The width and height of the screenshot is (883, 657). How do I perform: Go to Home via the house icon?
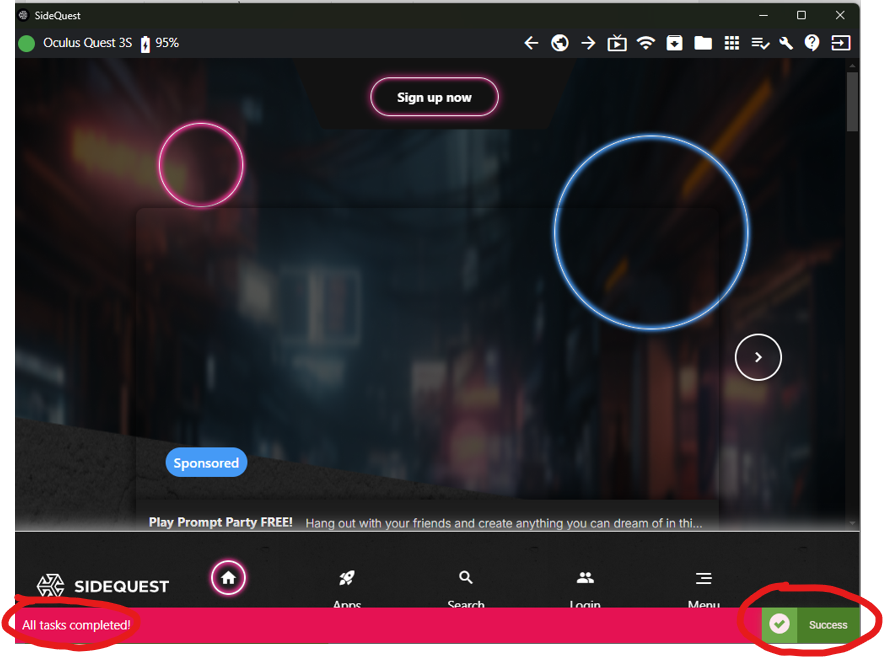(228, 578)
